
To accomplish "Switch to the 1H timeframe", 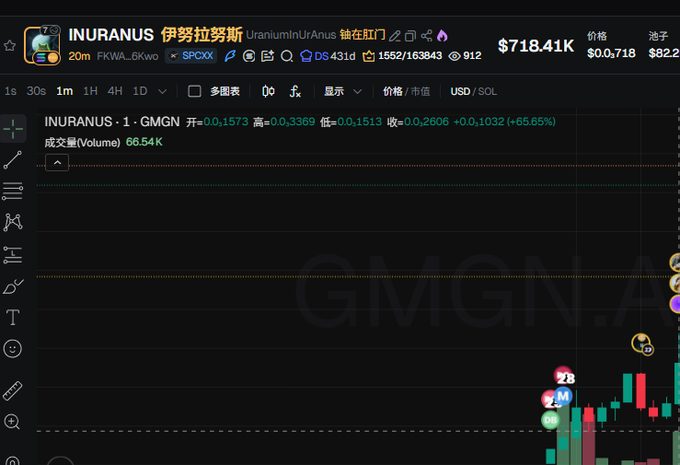I will (x=90, y=91).
